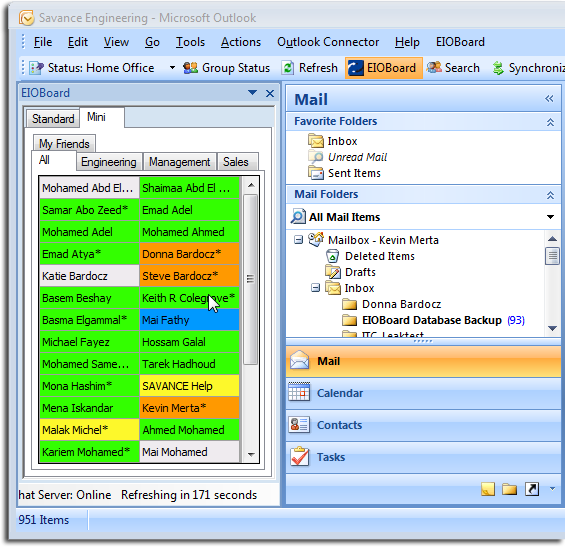
Task: Collapse the Mail navigation pane
Action: pos(549,99)
